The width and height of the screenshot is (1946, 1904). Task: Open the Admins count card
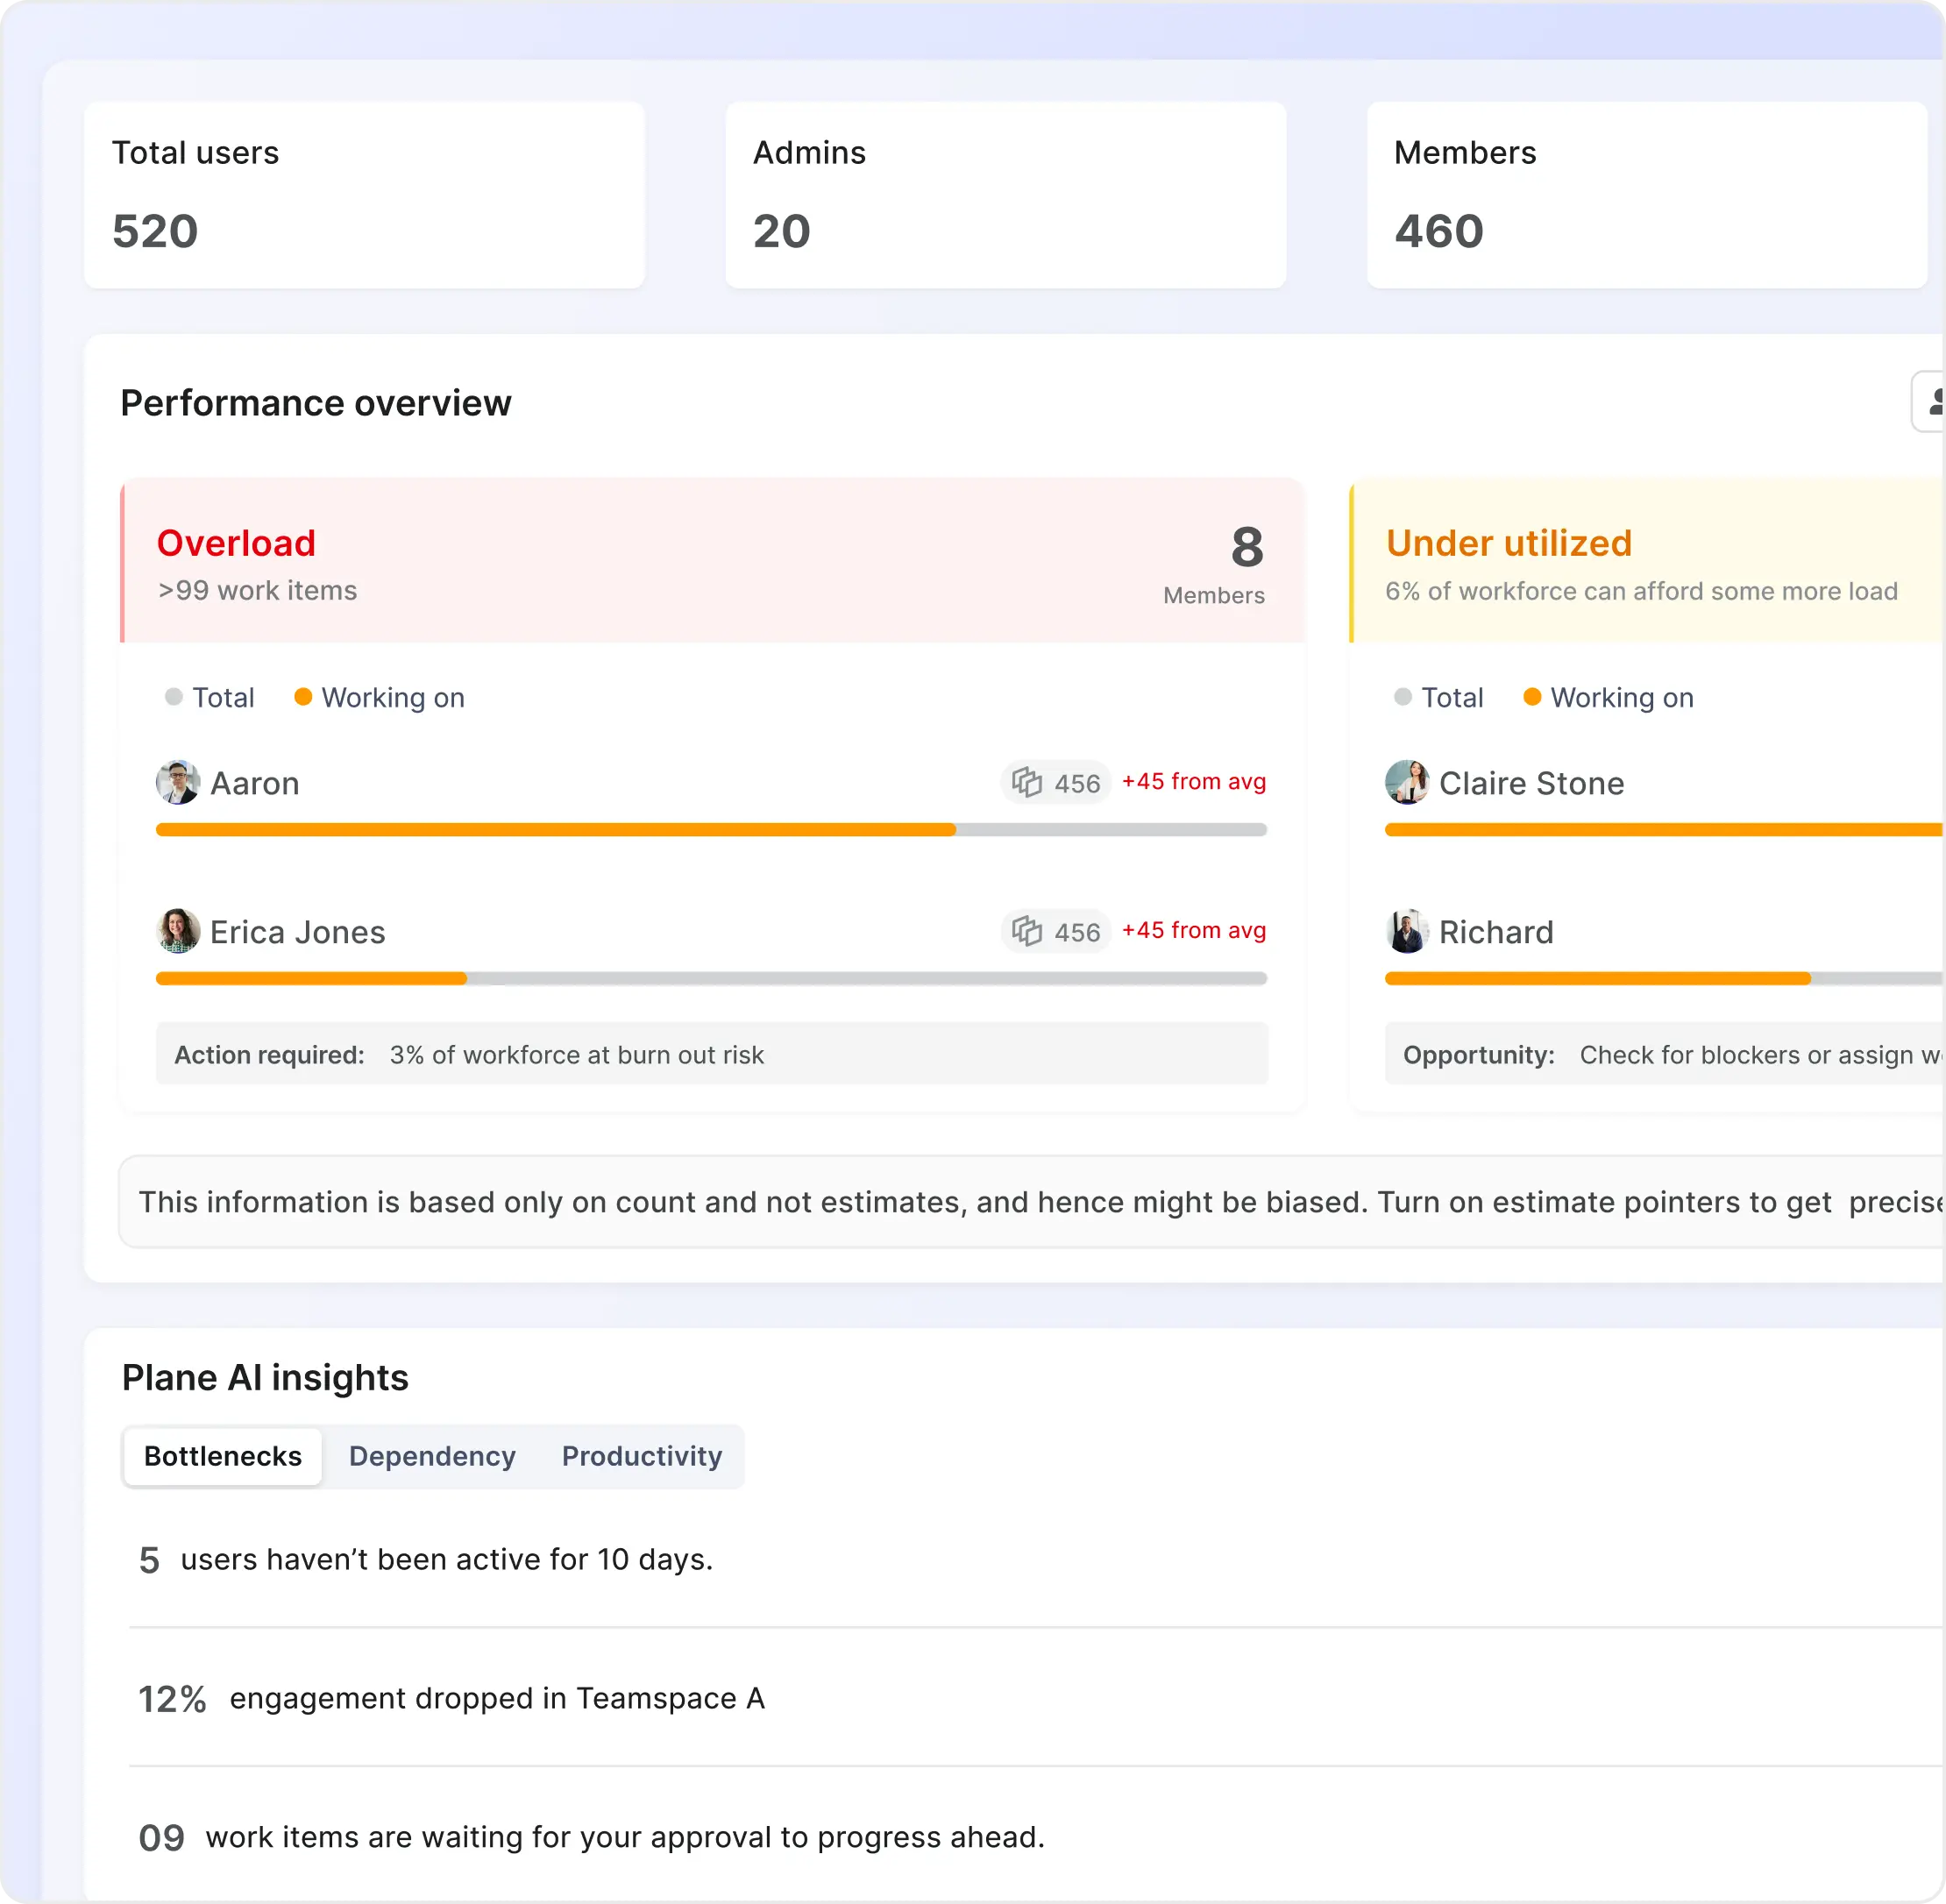[x=1005, y=195]
